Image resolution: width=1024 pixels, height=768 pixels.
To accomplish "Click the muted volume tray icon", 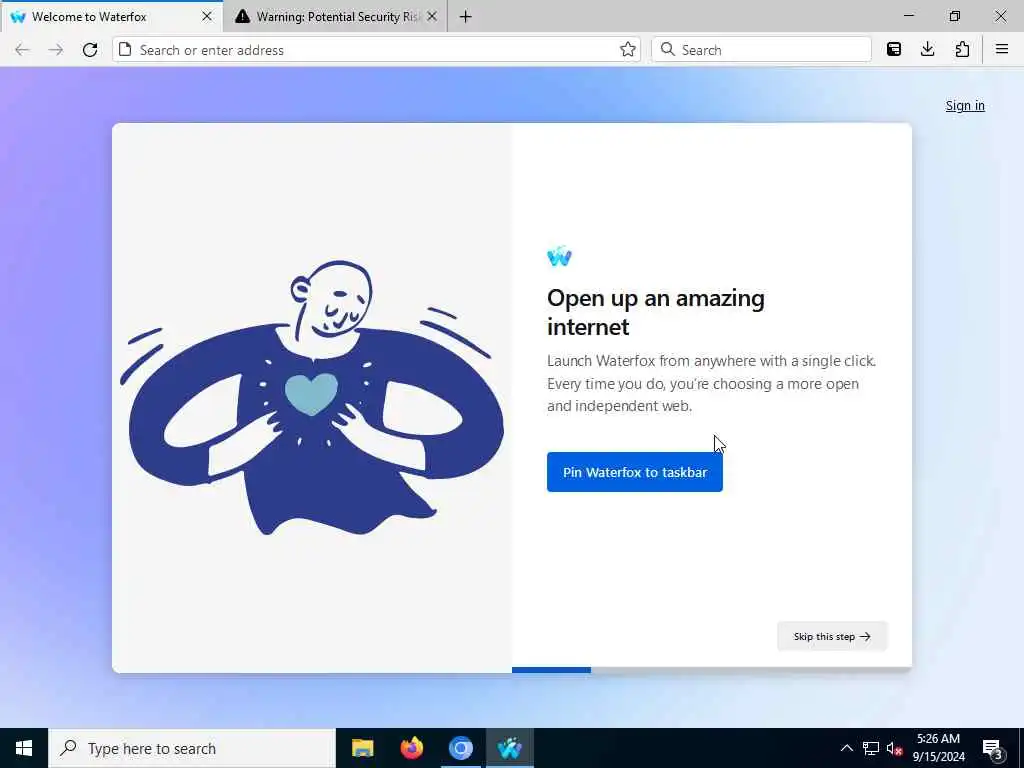I will pos(894,748).
